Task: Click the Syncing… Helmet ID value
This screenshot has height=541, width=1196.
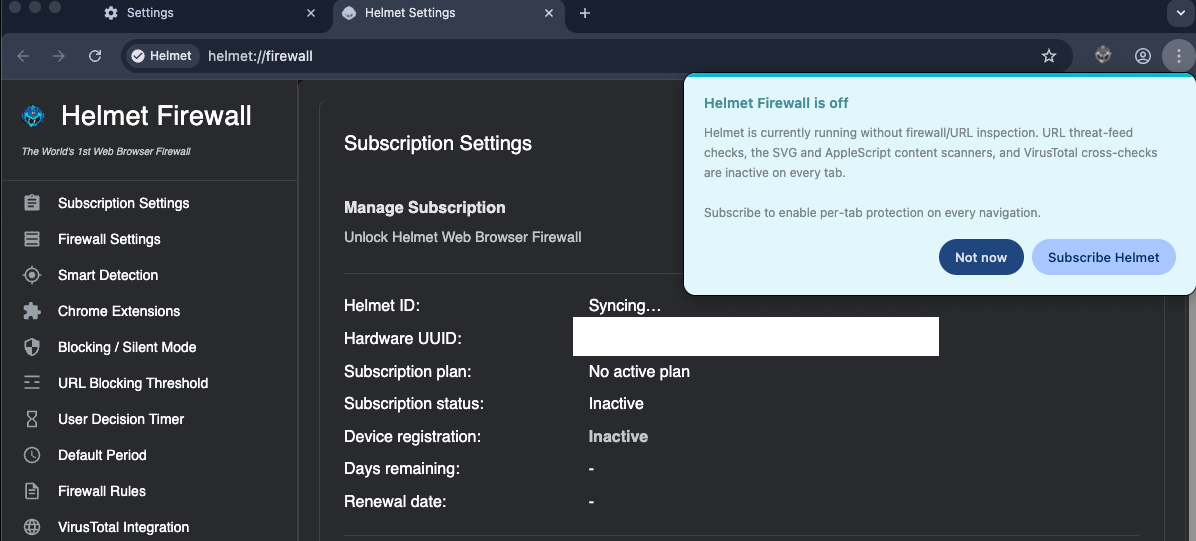Action: [x=625, y=306]
